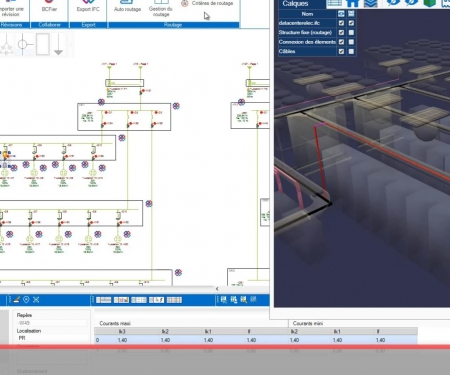Toggle visibility of the datacenterelec.ifc layer
The height and width of the screenshot is (375, 450).
pyautogui.click(x=341, y=23)
